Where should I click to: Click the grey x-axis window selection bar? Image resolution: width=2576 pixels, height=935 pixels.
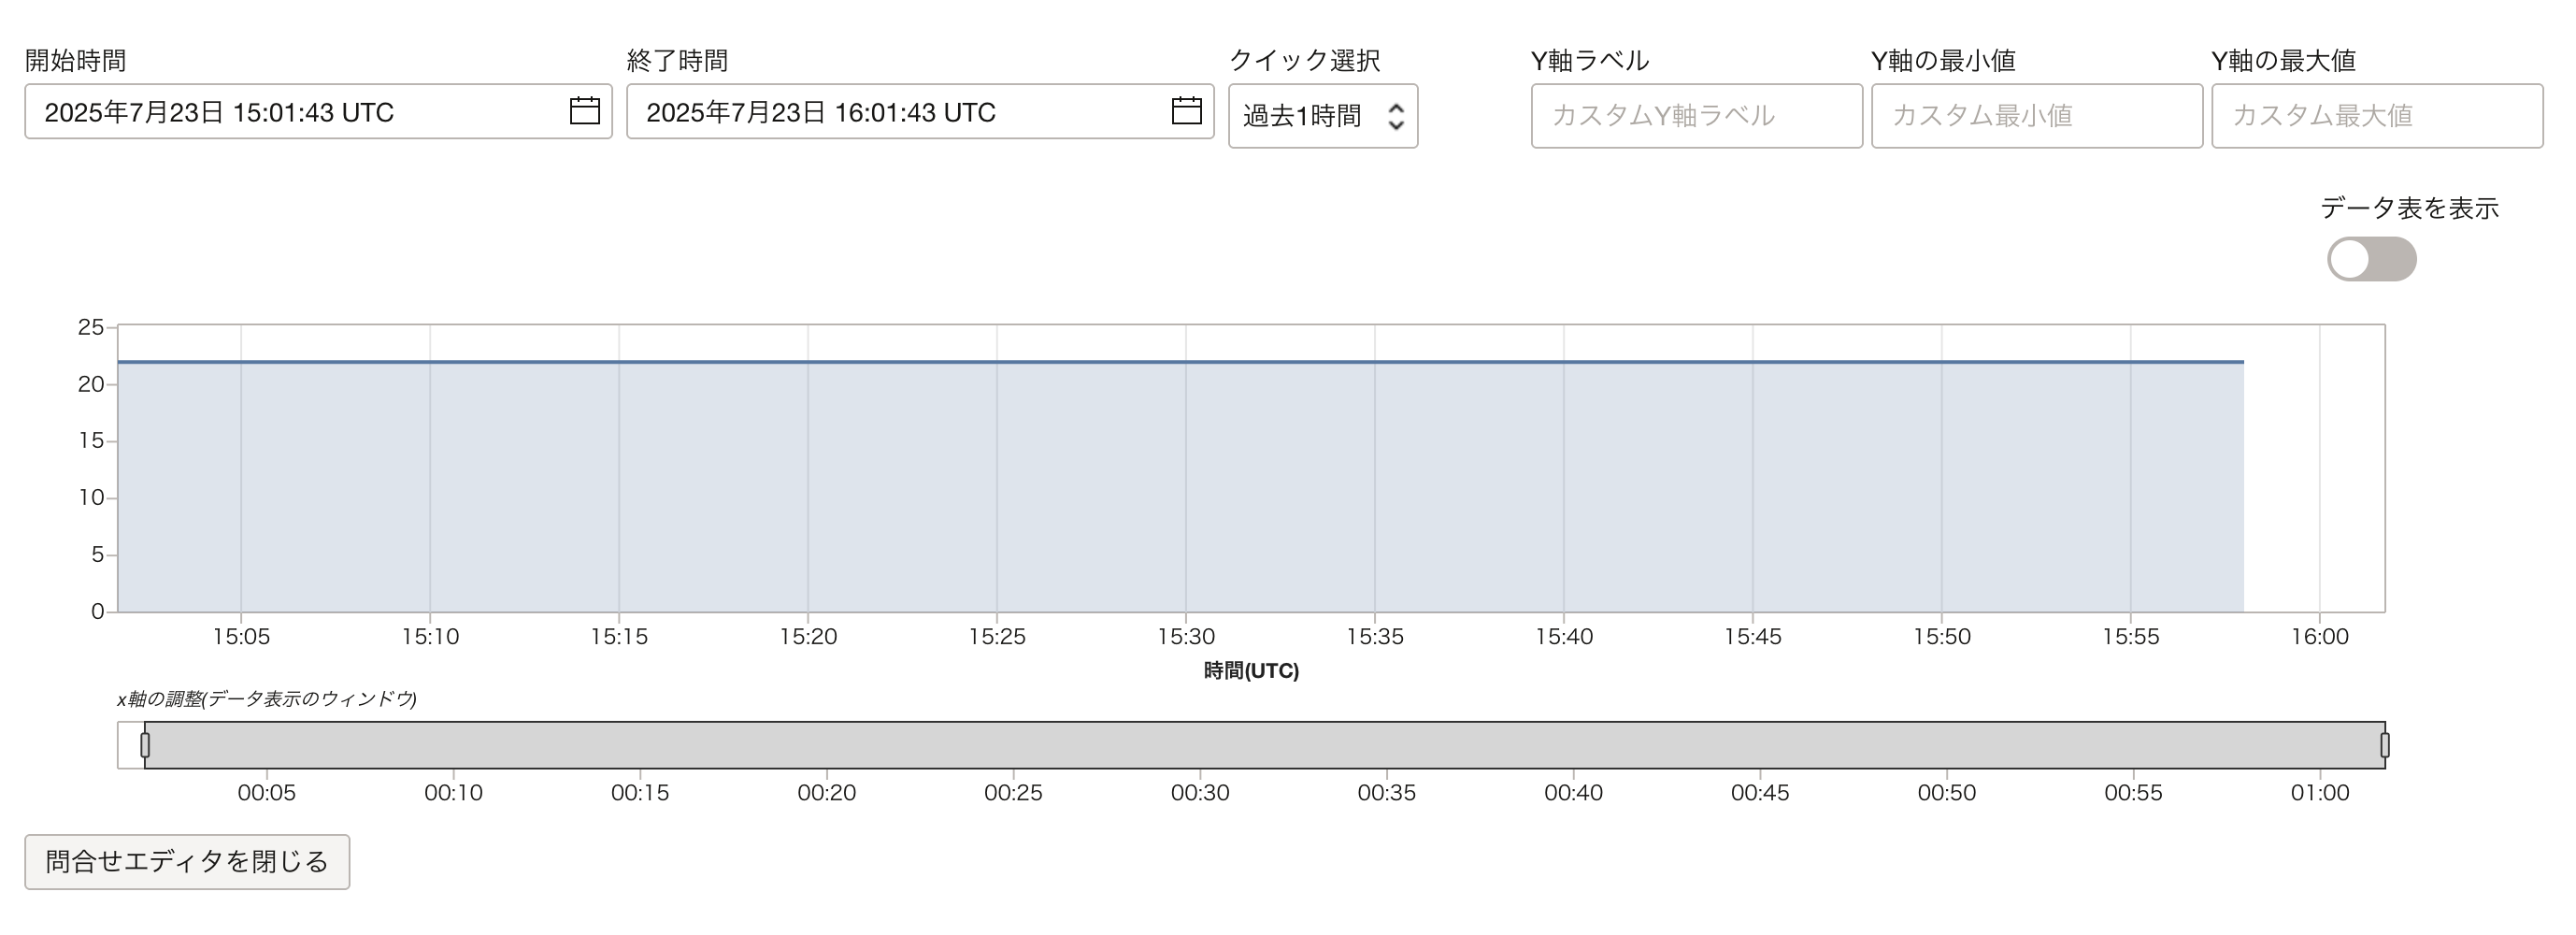tap(1264, 745)
